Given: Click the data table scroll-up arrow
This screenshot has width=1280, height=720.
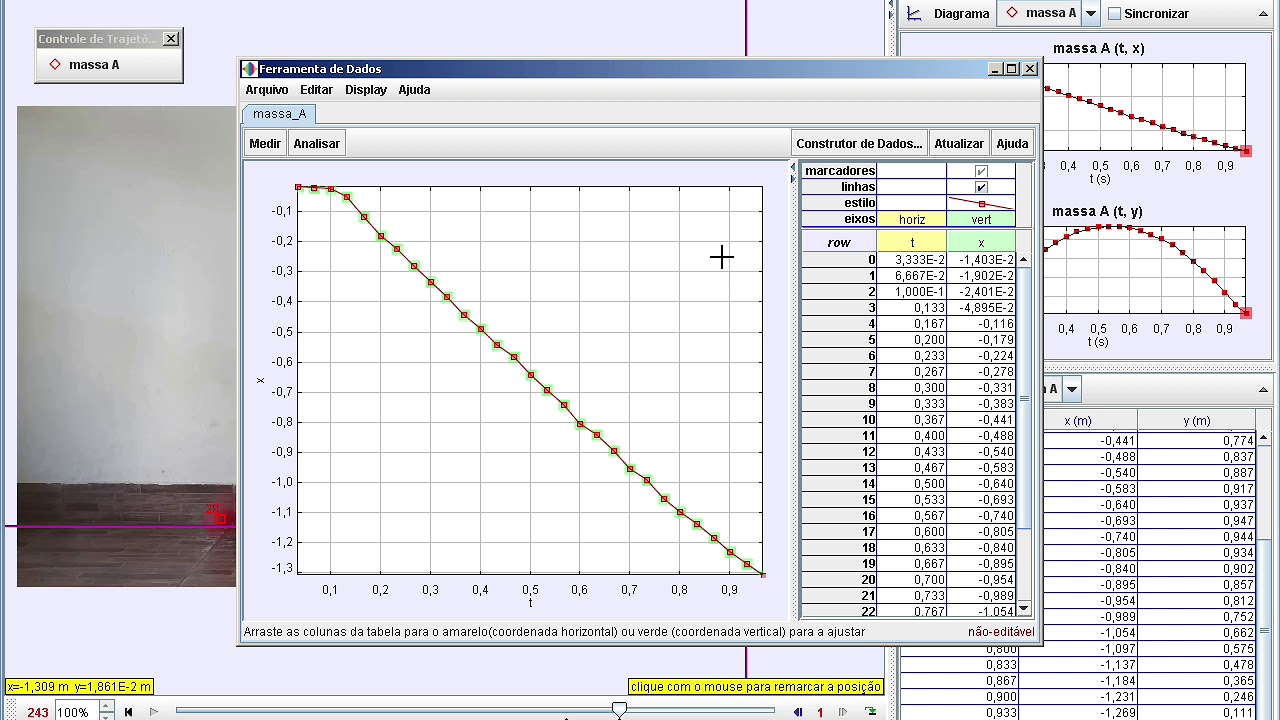Looking at the screenshot, I should [x=1023, y=260].
